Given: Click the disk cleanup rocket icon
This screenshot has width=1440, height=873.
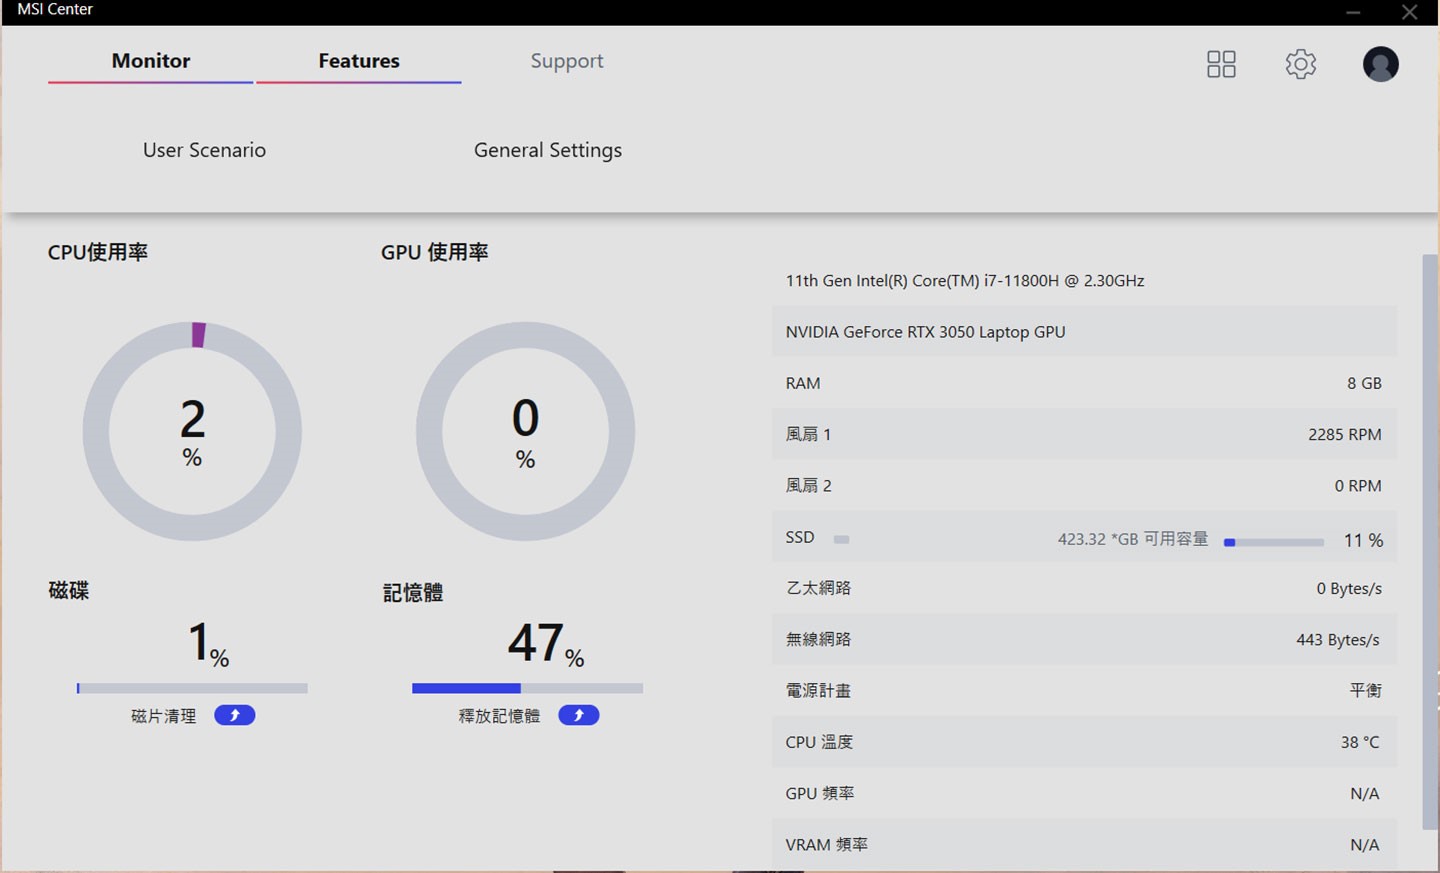Looking at the screenshot, I should point(235,715).
